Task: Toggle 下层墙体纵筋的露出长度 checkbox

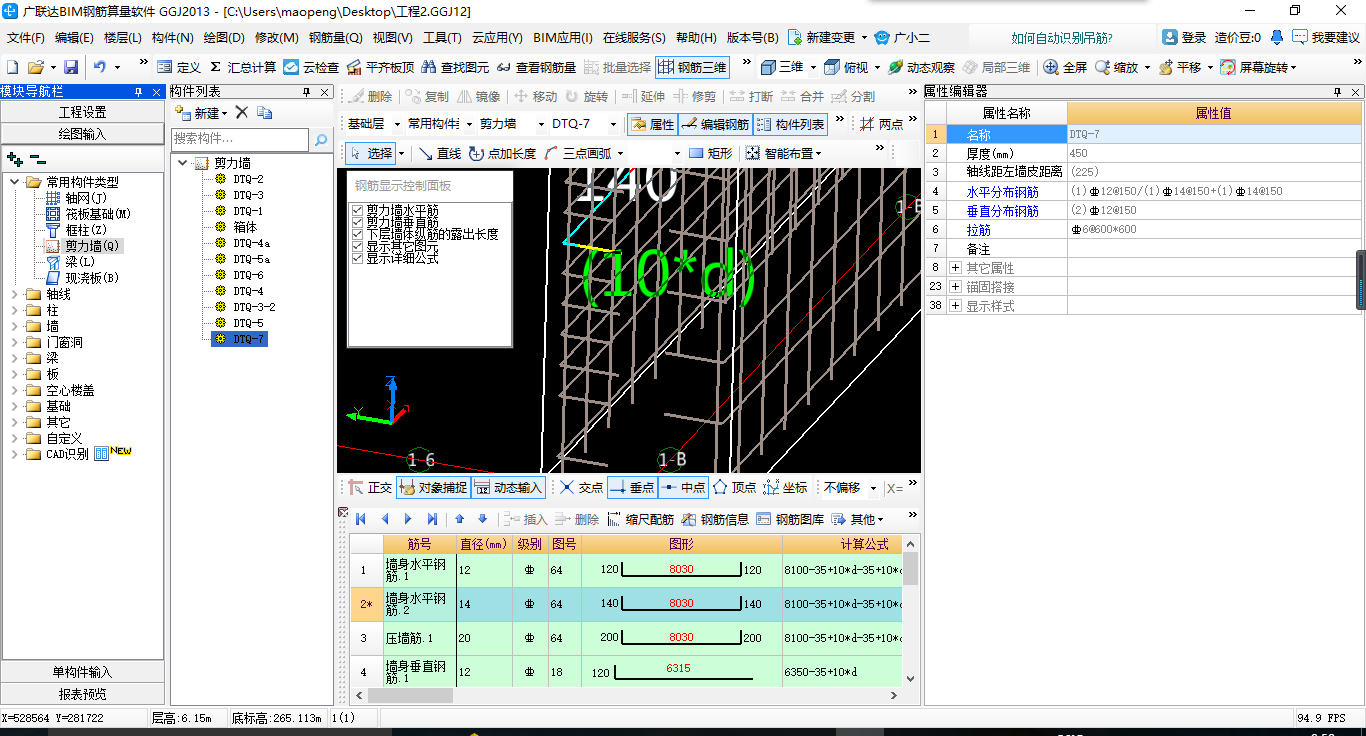Action: 358,234
